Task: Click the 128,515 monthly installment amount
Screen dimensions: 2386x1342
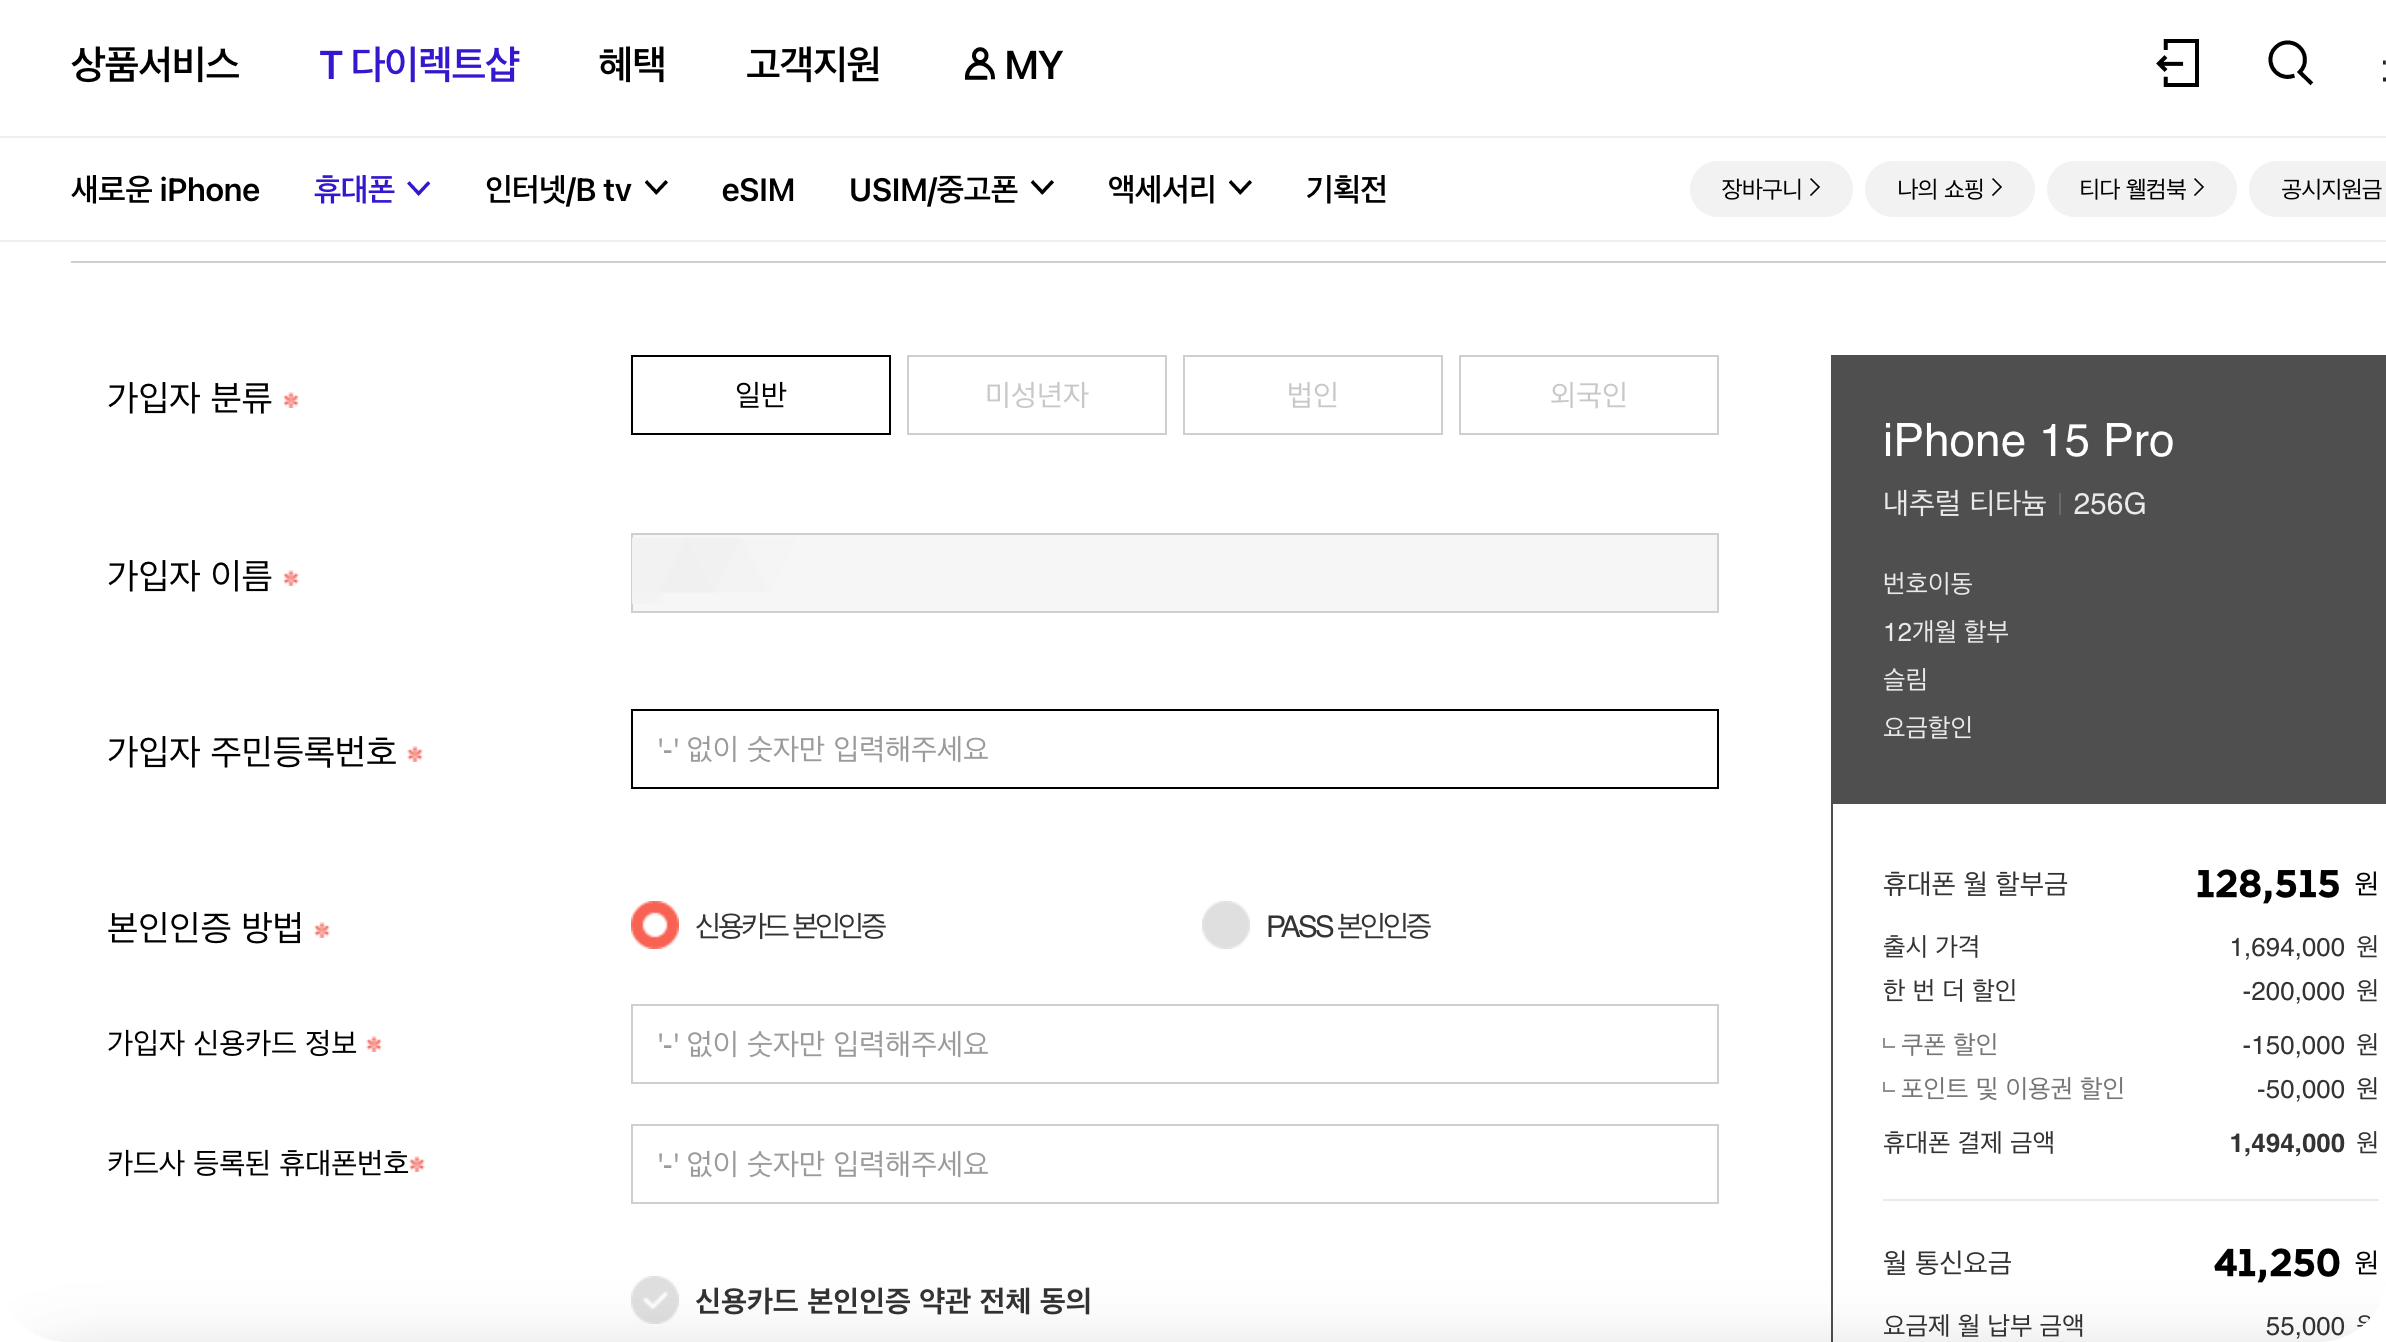Action: (x=2267, y=884)
